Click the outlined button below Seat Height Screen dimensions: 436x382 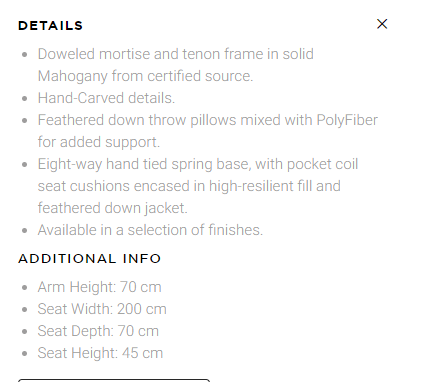(x=114, y=380)
